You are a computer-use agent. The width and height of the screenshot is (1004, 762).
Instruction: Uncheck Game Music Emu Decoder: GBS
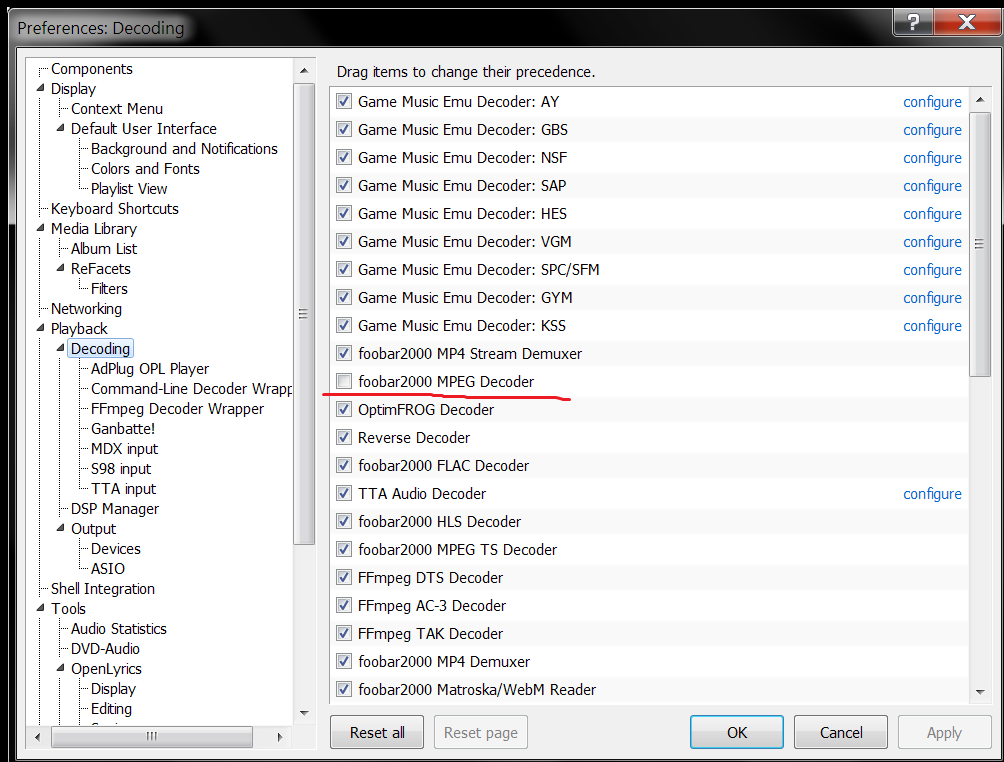click(344, 129)
